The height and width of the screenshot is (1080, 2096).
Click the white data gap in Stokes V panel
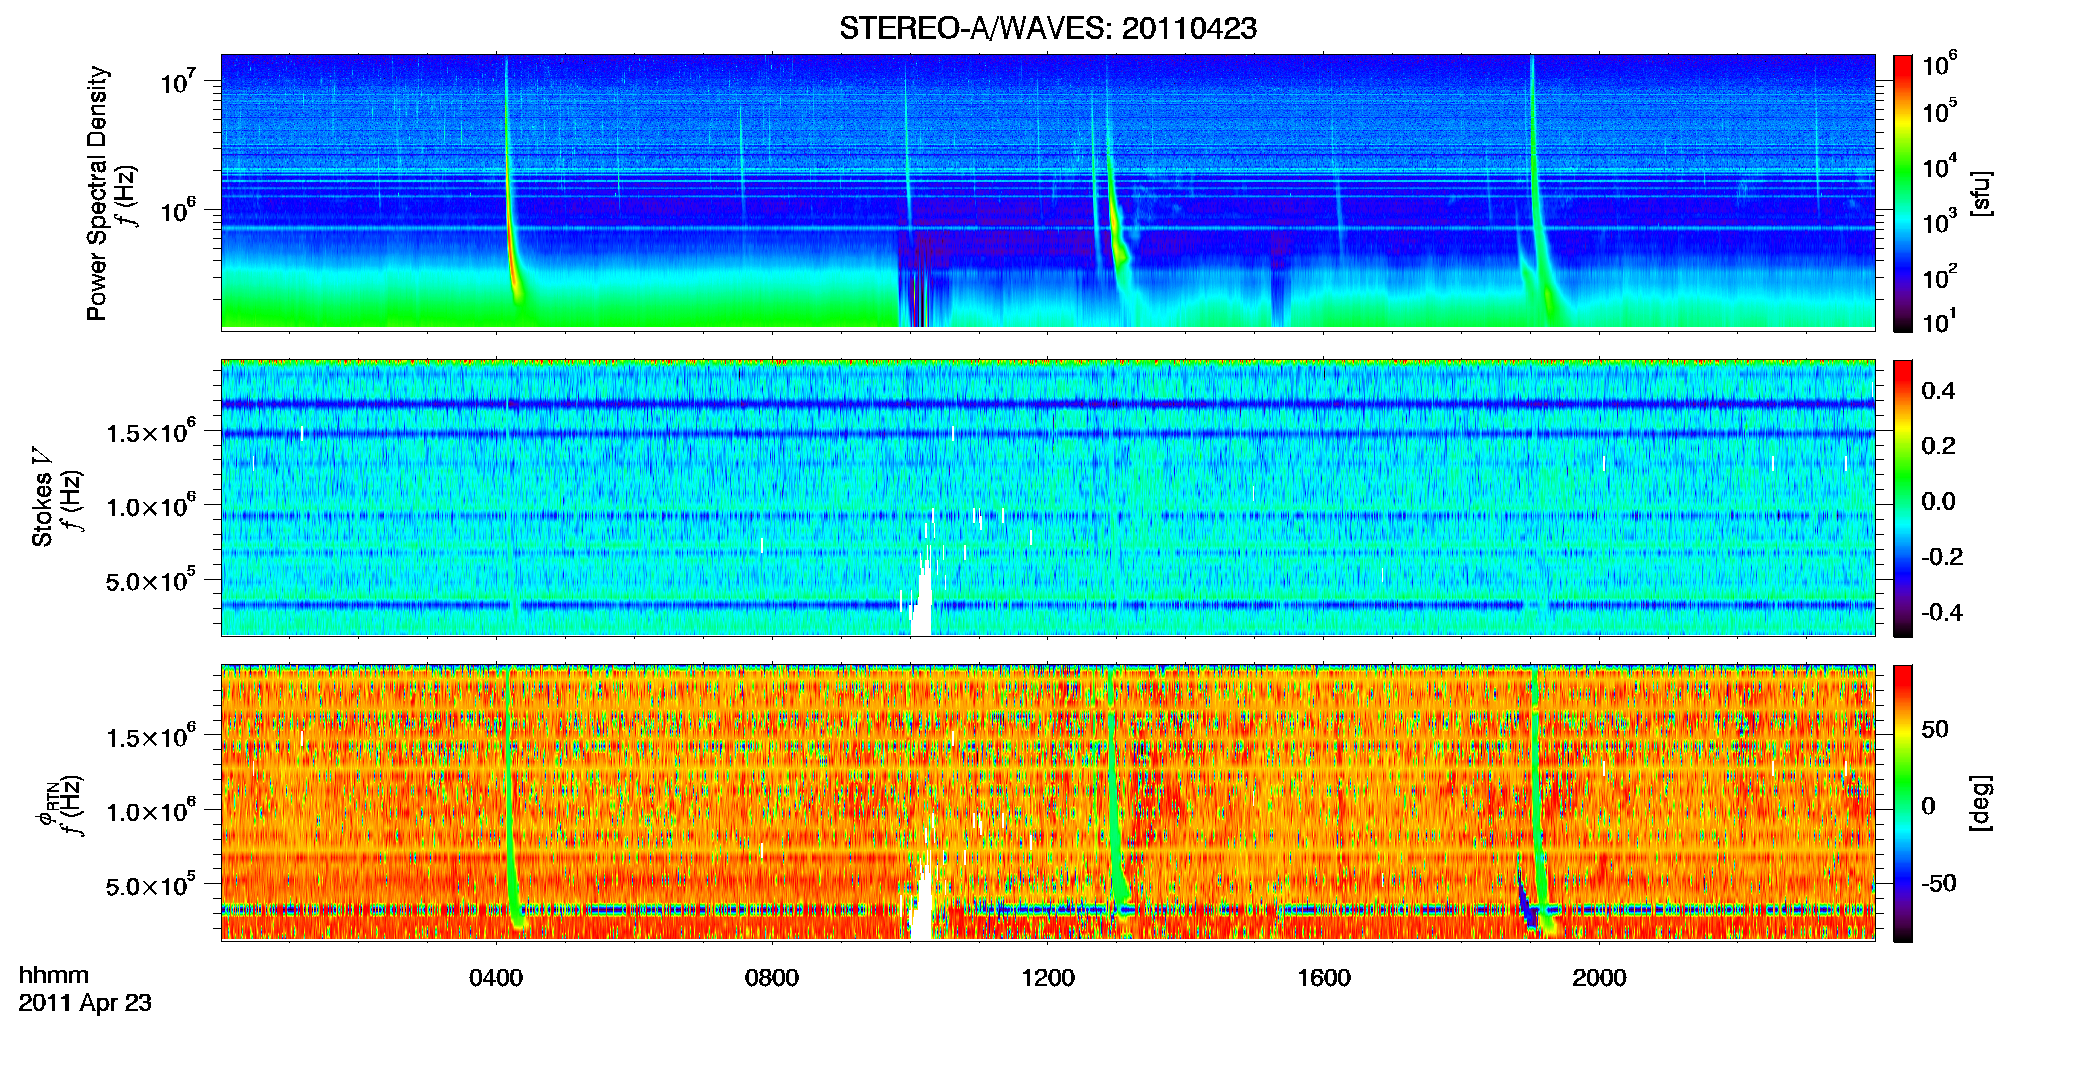pos(921,598)
